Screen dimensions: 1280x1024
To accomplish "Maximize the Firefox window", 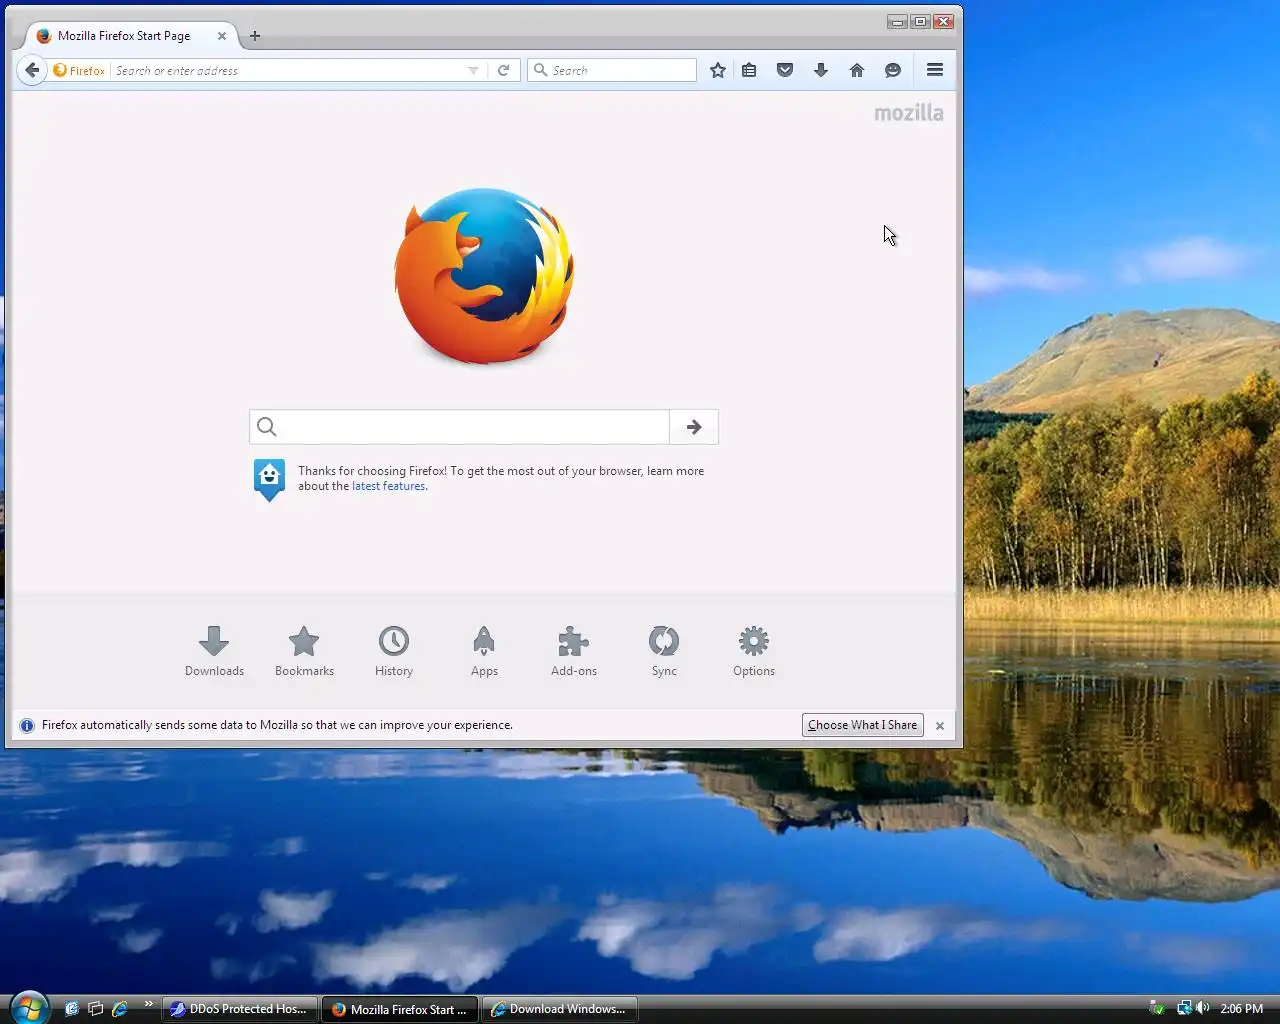I will pyautogui.click(x=921, y=21).
